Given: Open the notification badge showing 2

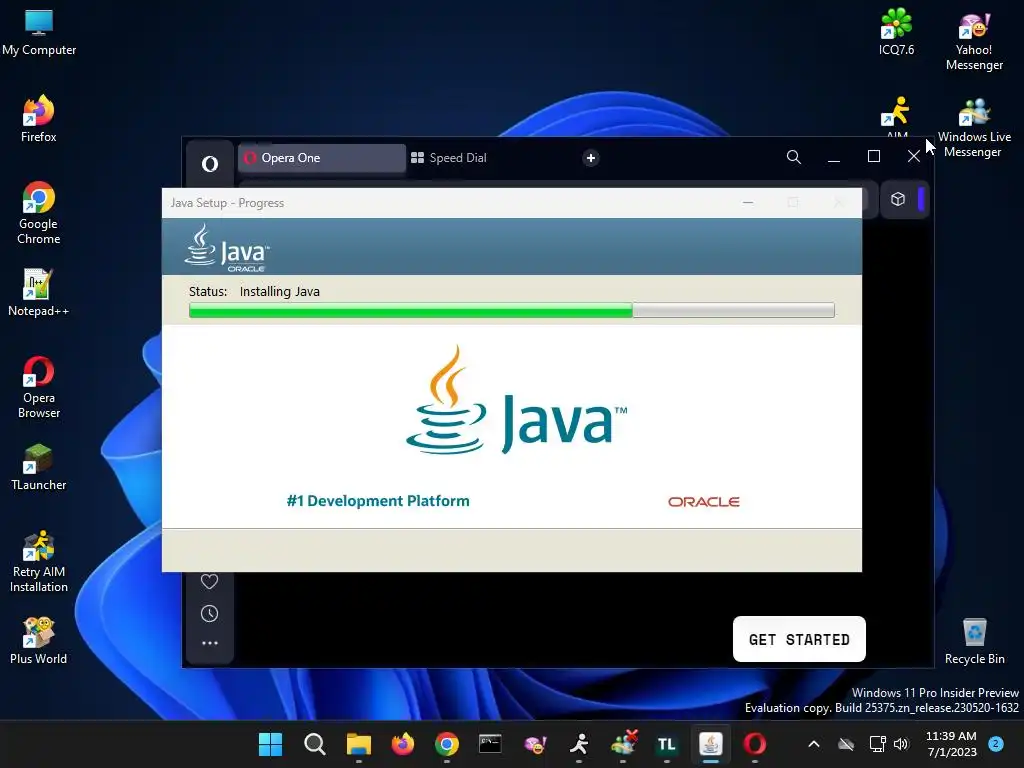Looking at the screenshot, I should [996, 744].
